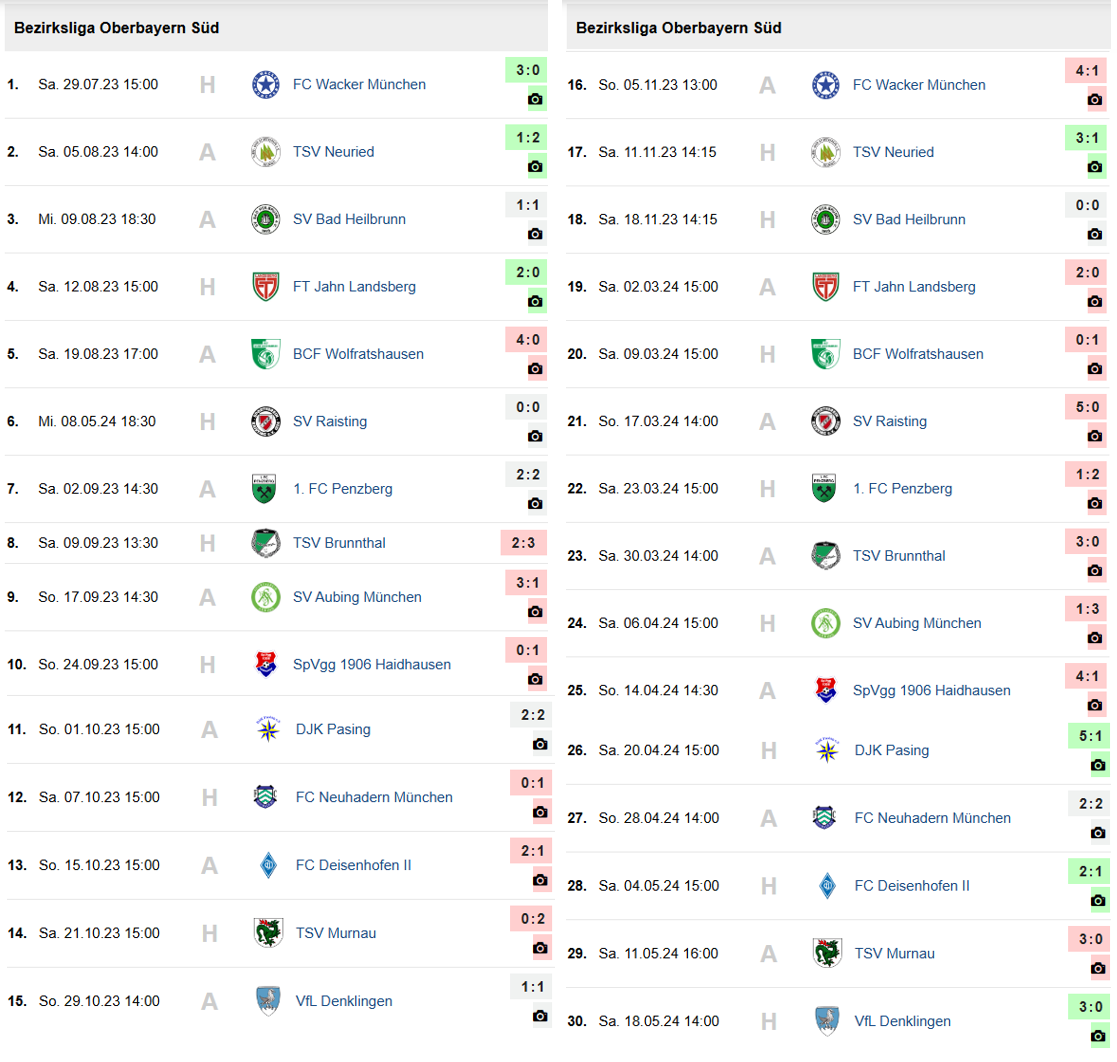This screenshot has width=1117, height=1062.
Task: Click FC Deisenhofen II crest on matchday 13
Action: 268,865
